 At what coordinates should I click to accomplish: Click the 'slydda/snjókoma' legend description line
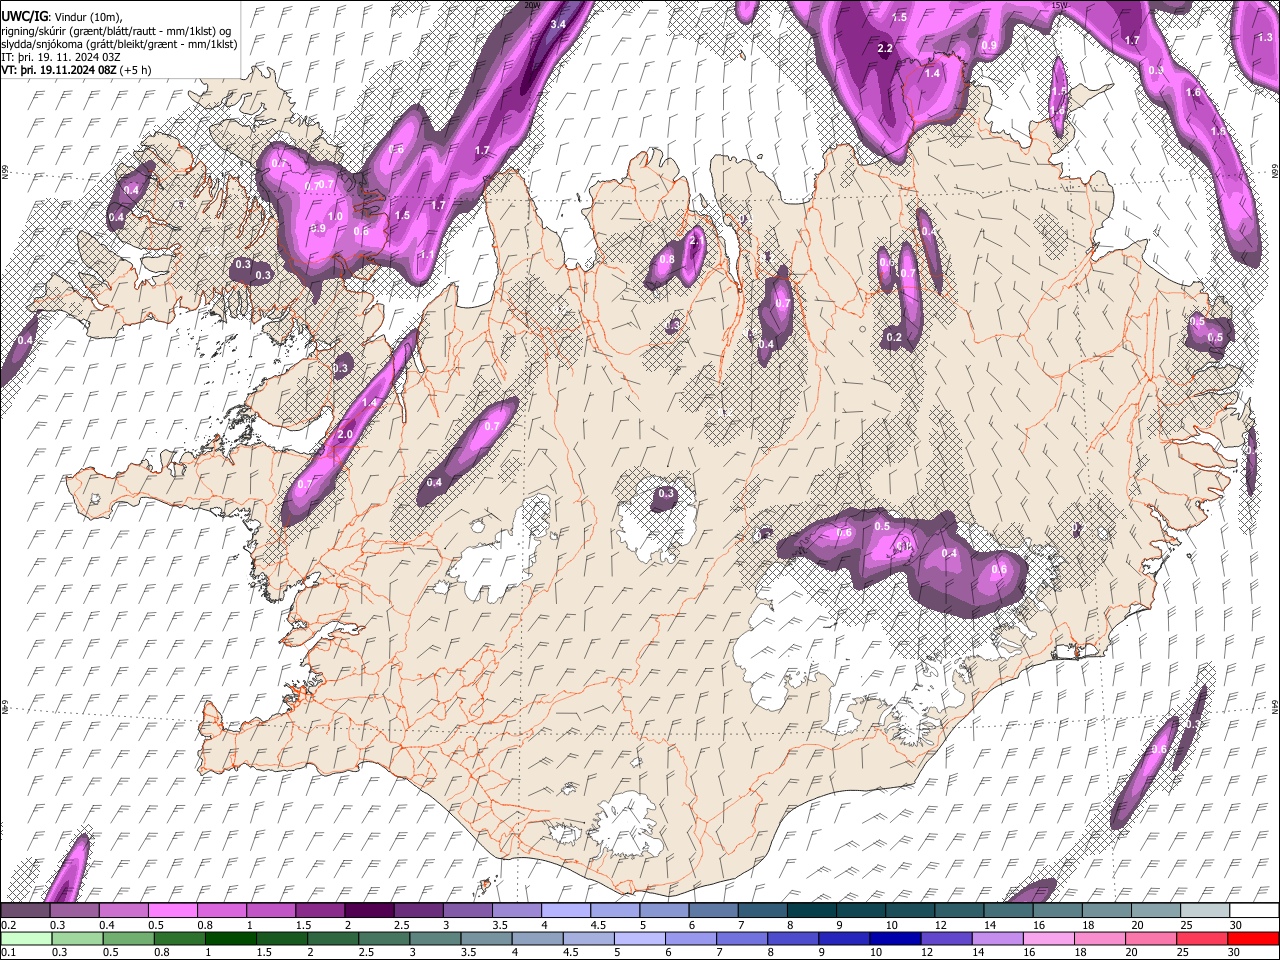[x=119, y=44]
